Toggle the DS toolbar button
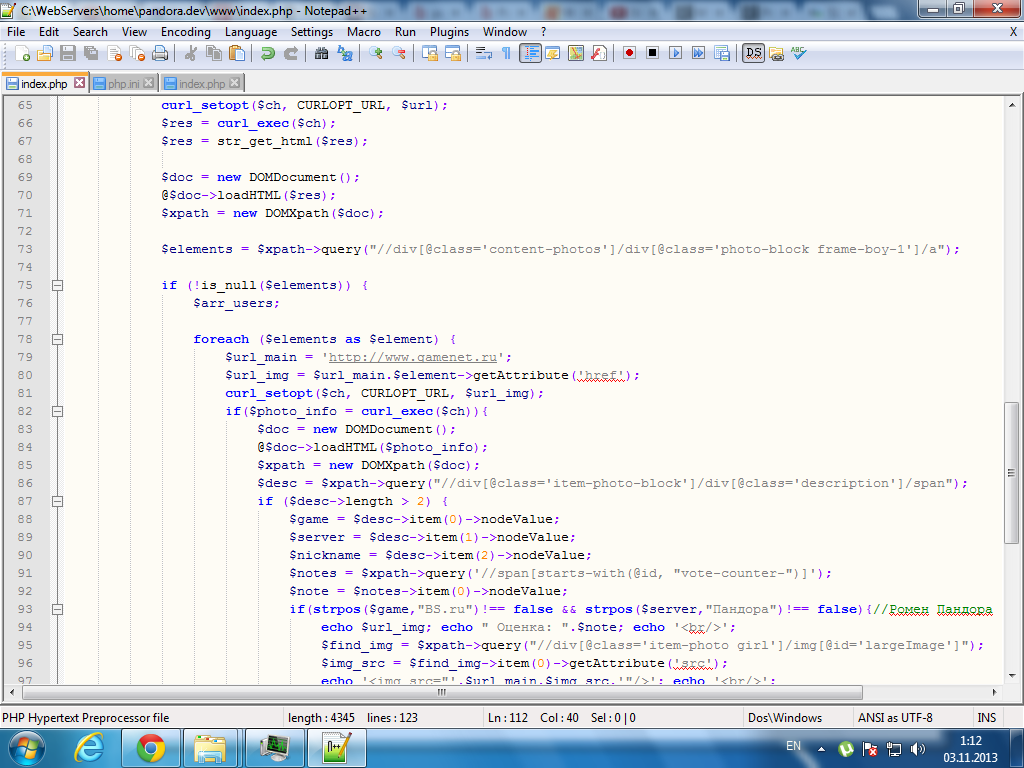 (753, 53)
